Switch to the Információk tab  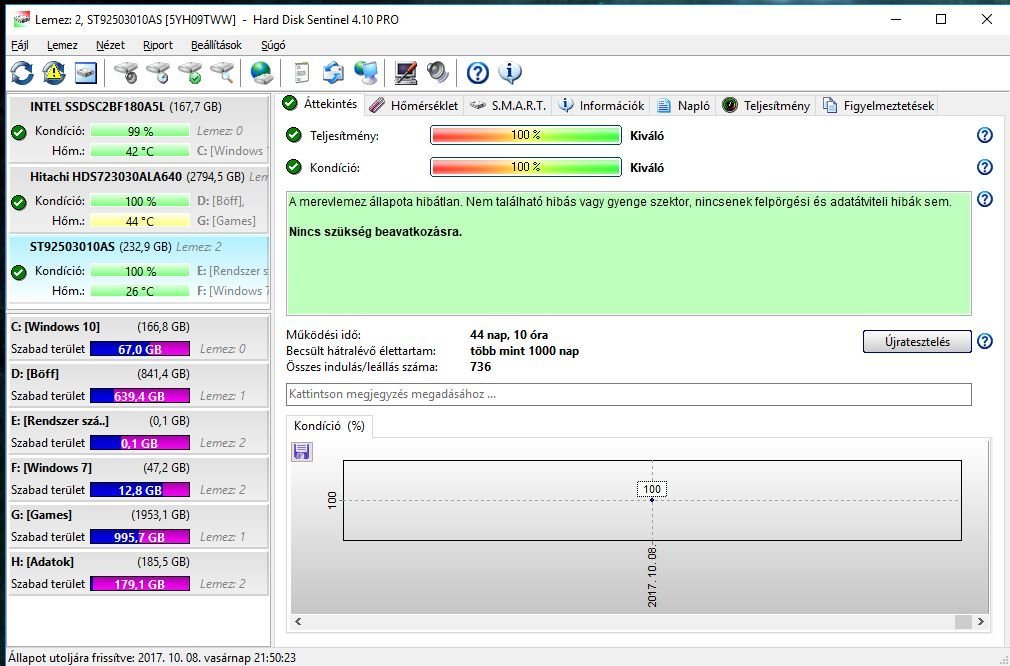[x=601, y=106]
